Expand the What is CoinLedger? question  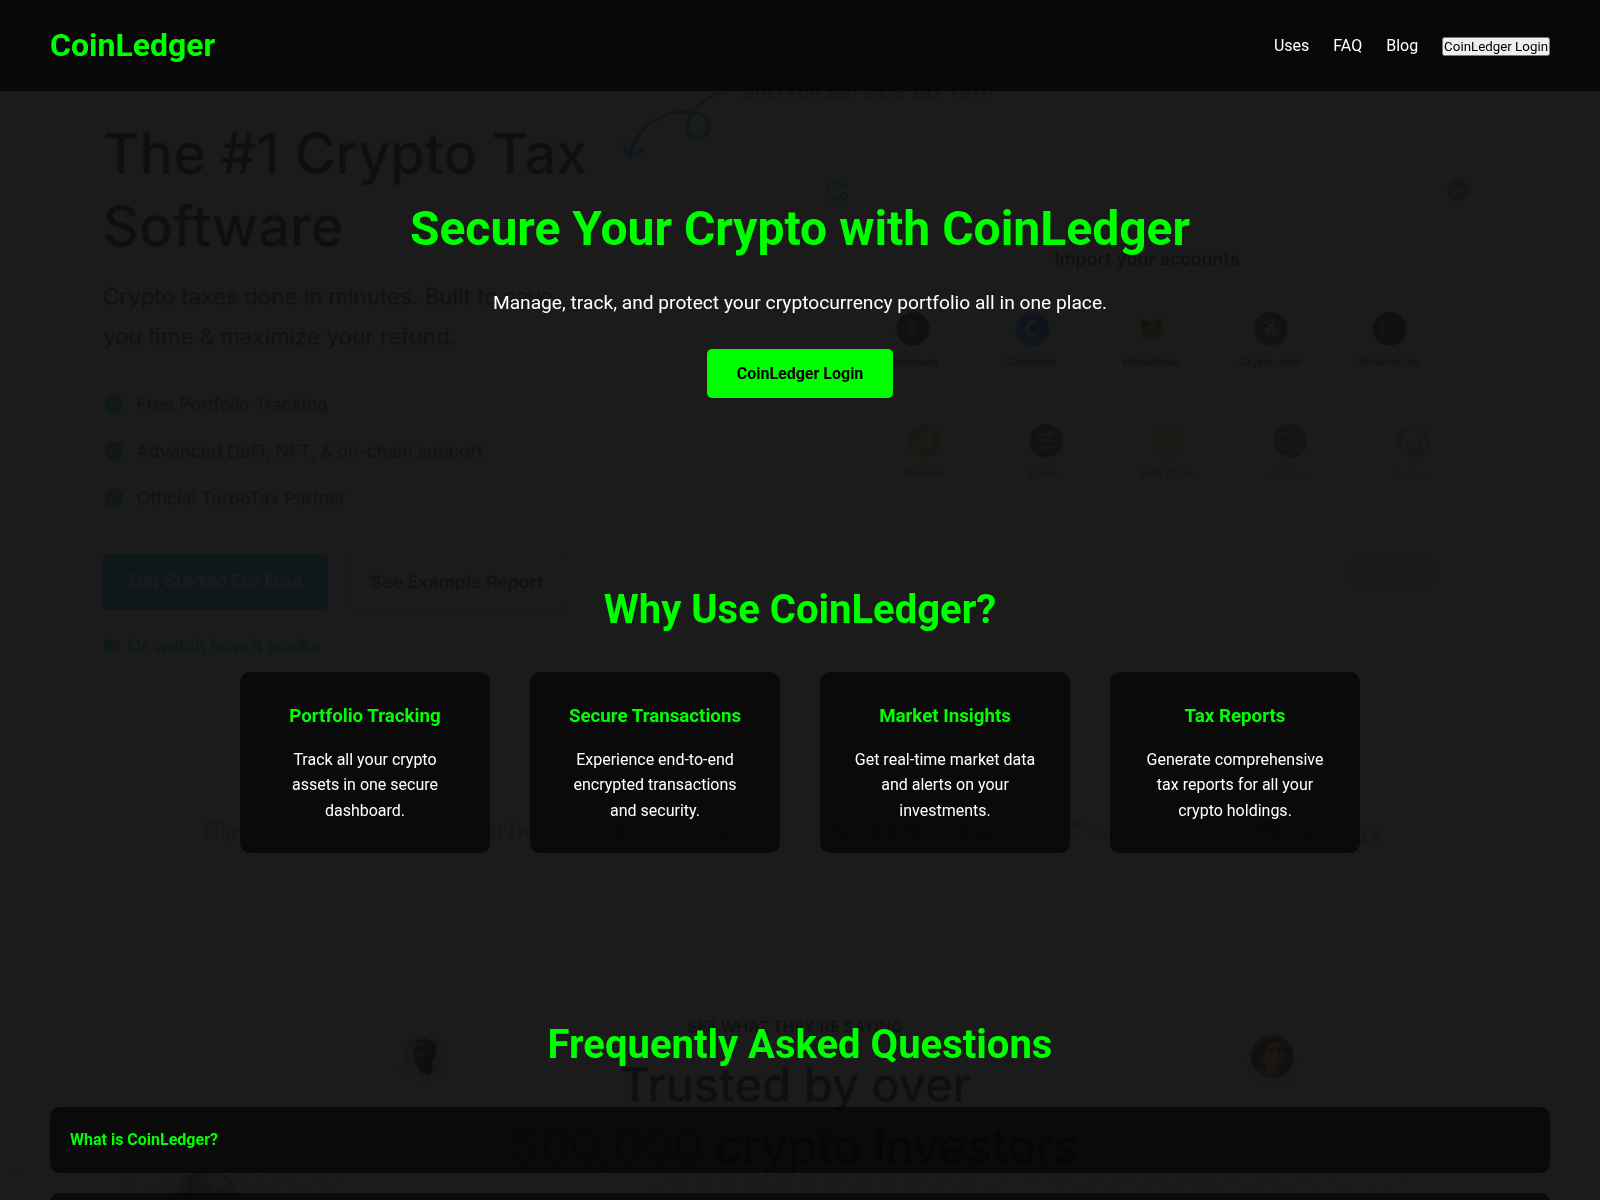click(800, 1140)
